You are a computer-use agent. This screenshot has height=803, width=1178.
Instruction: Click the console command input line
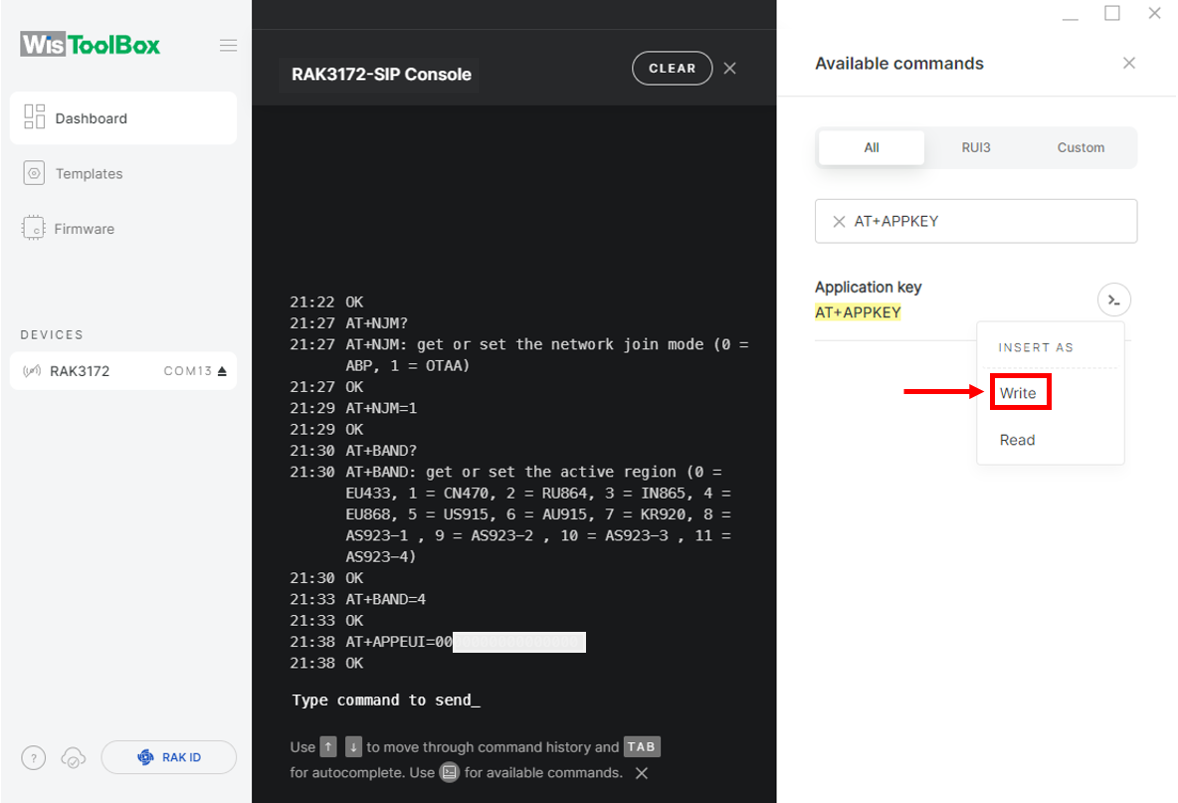(385, 700)
